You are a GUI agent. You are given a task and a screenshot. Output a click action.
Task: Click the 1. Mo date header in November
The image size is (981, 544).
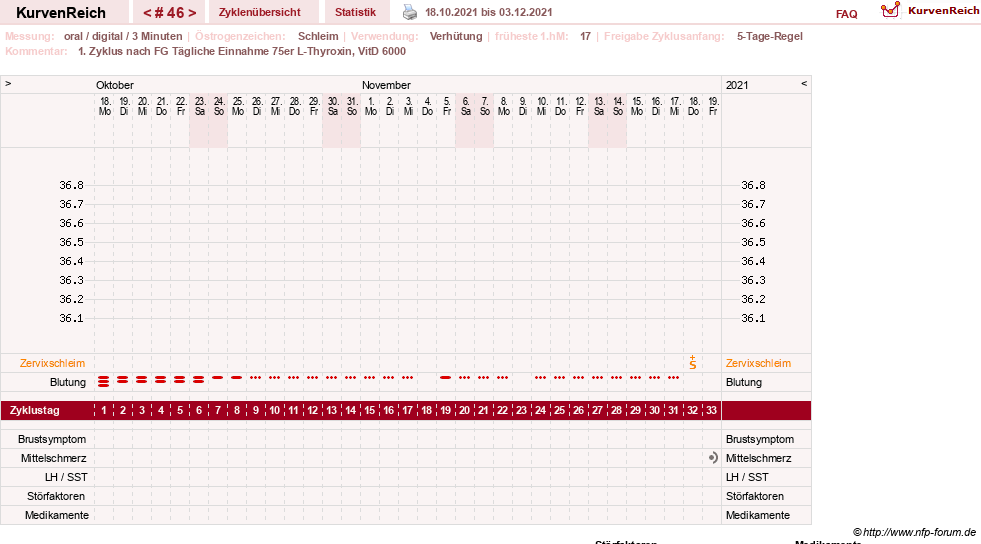point(370,106)
